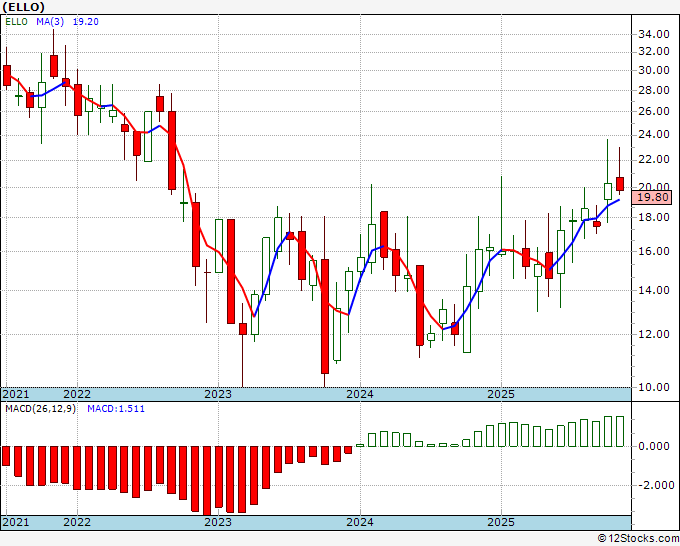Click the 12.00 price axis label
Viewport: 680px width, 546px height.
point(654,334)
